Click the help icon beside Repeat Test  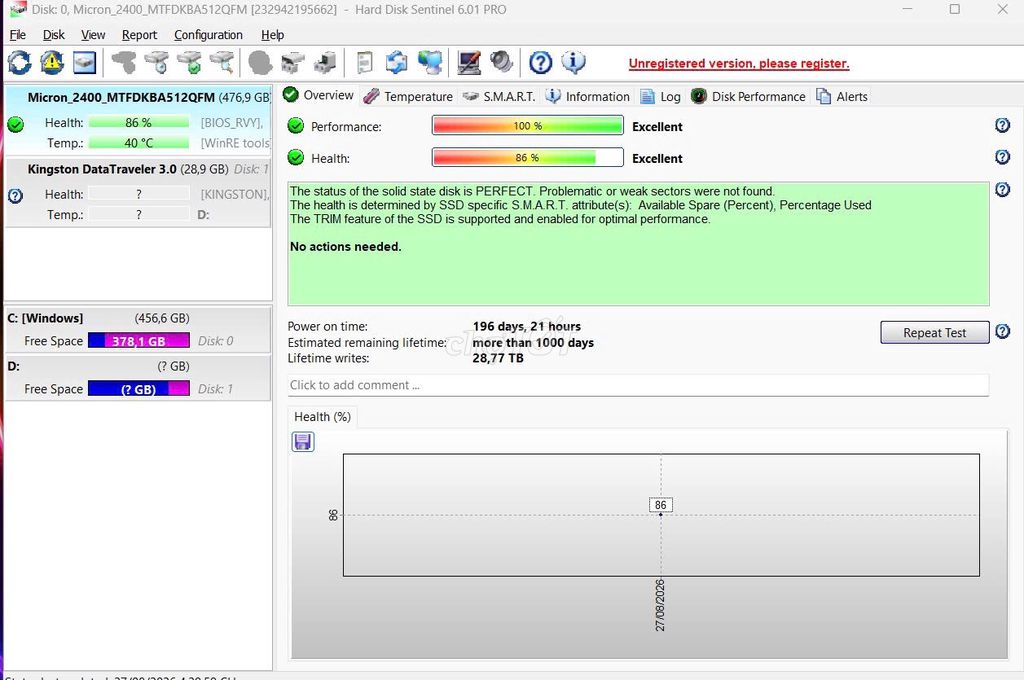click(1002, 331)
